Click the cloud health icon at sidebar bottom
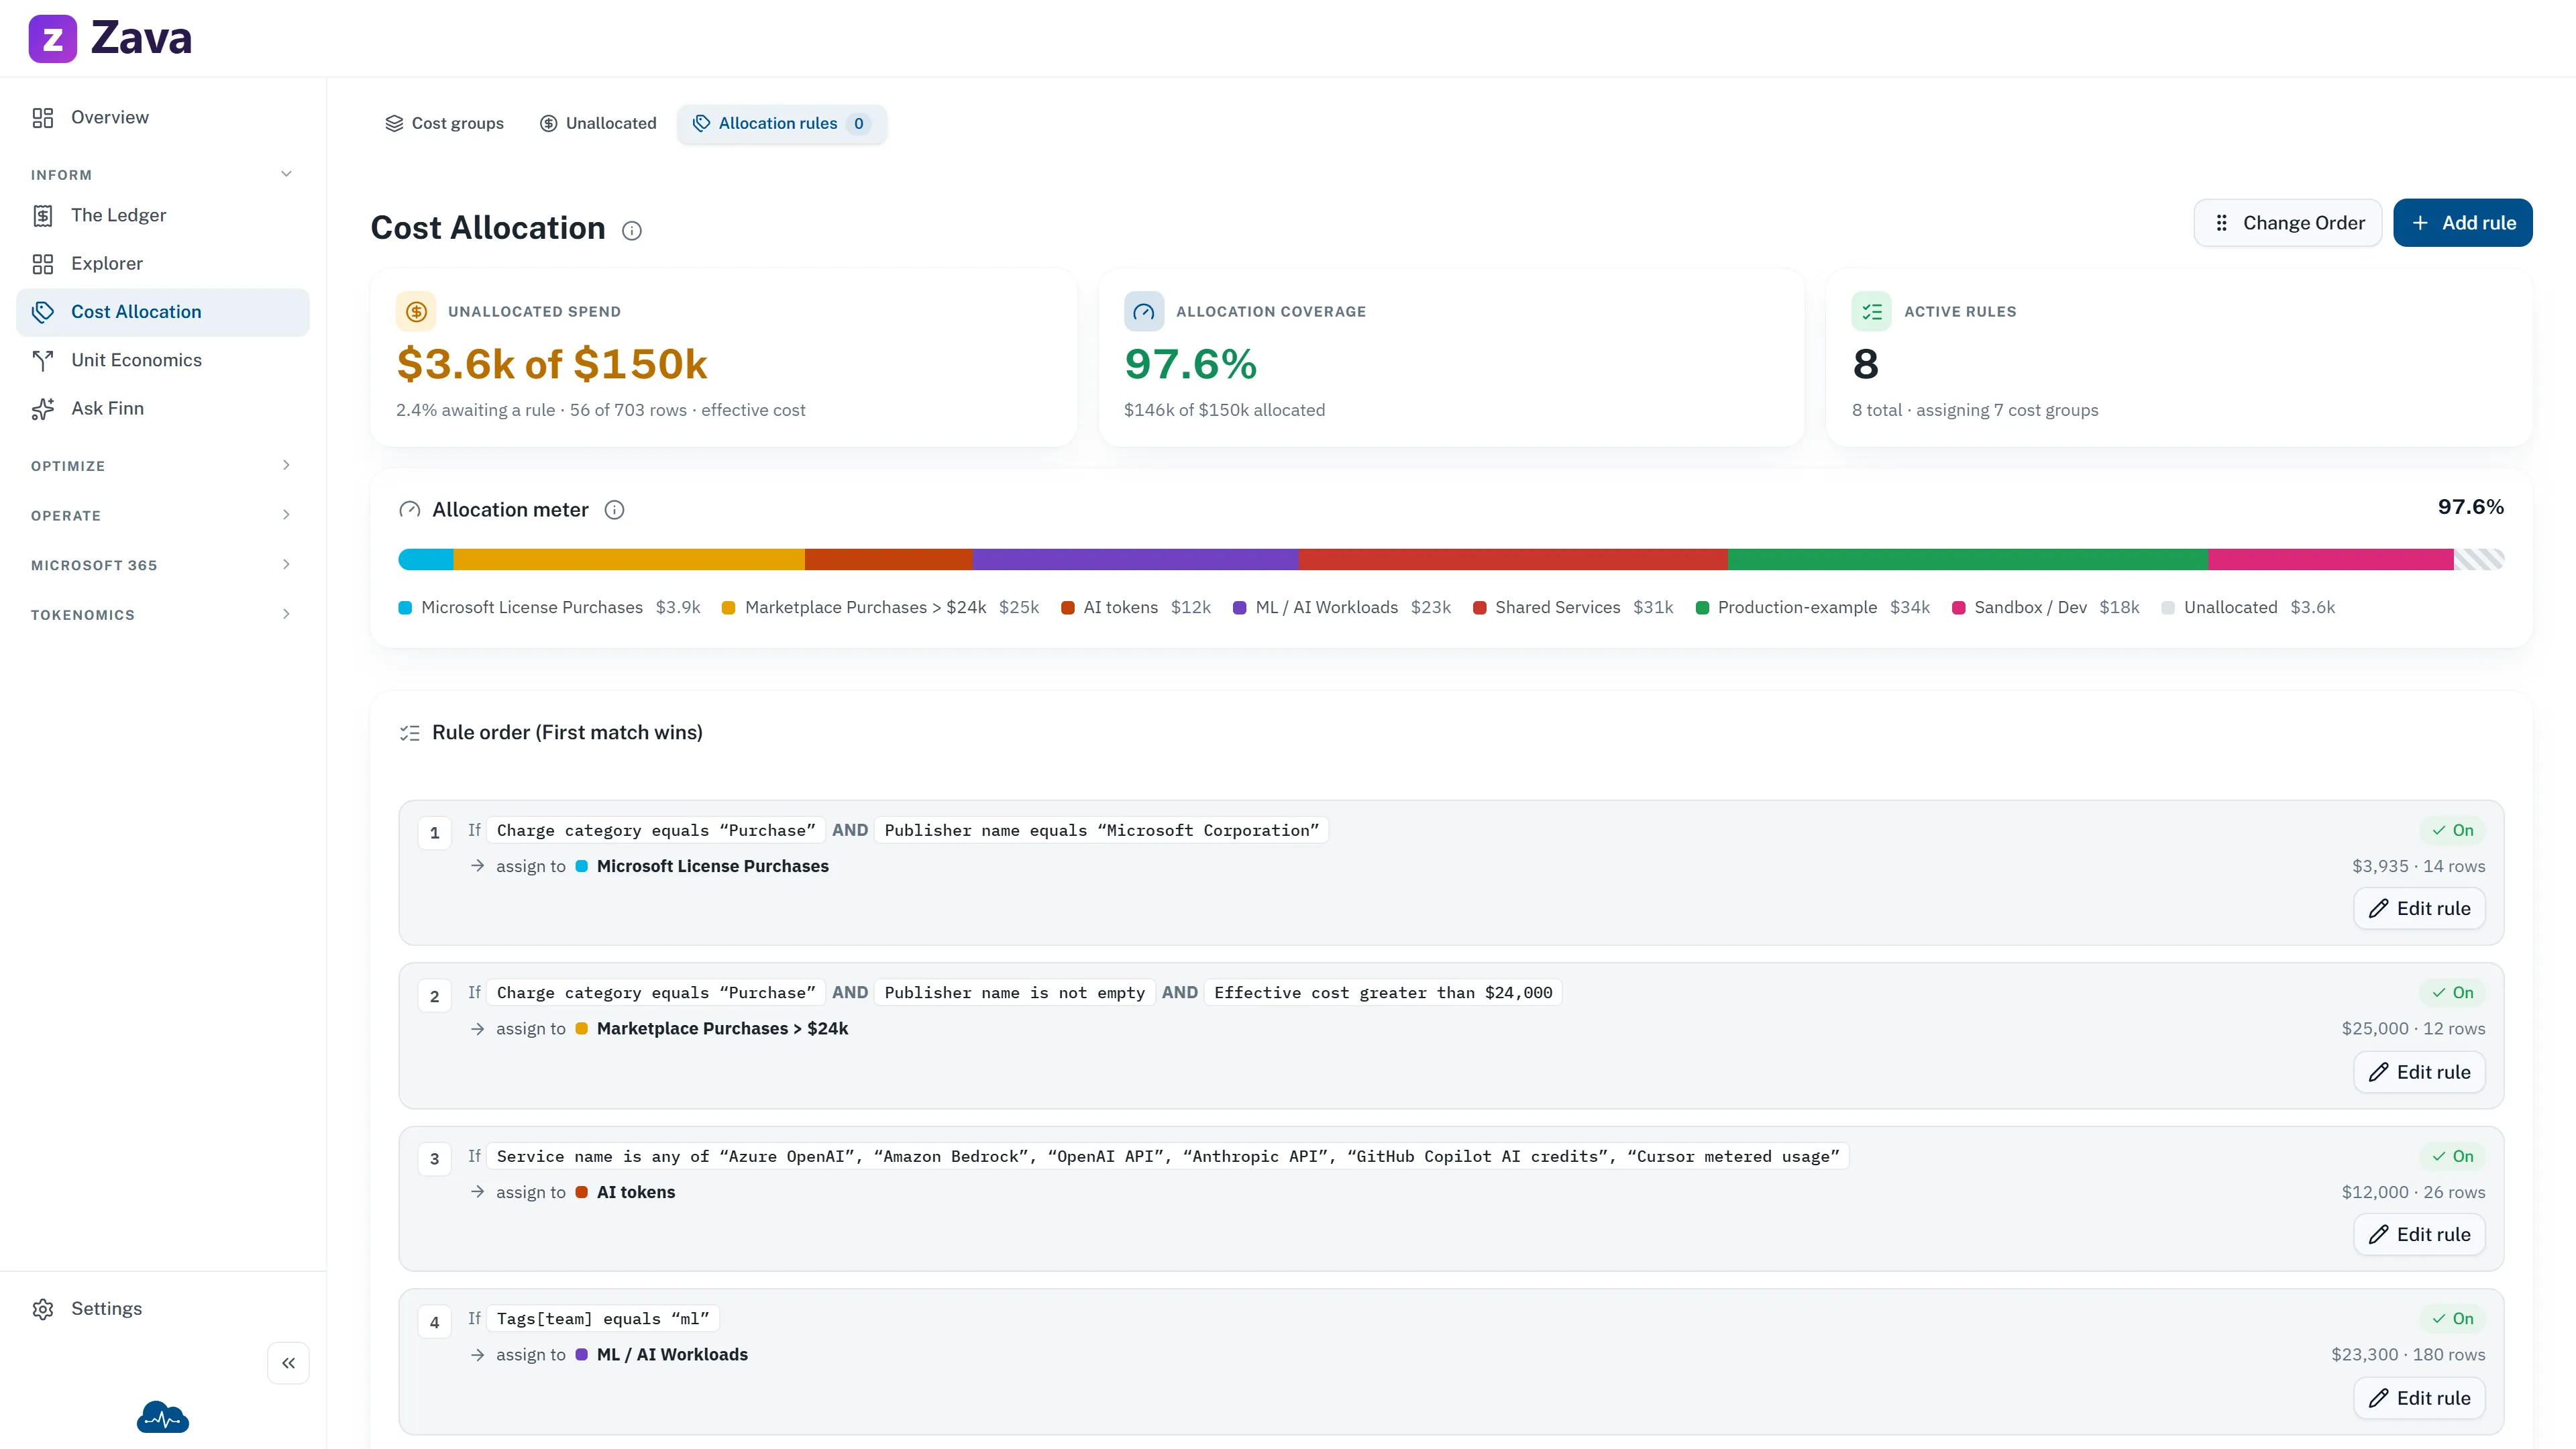Image resolution: width=2576 pixels, height=1449 pixels. 163,1417
